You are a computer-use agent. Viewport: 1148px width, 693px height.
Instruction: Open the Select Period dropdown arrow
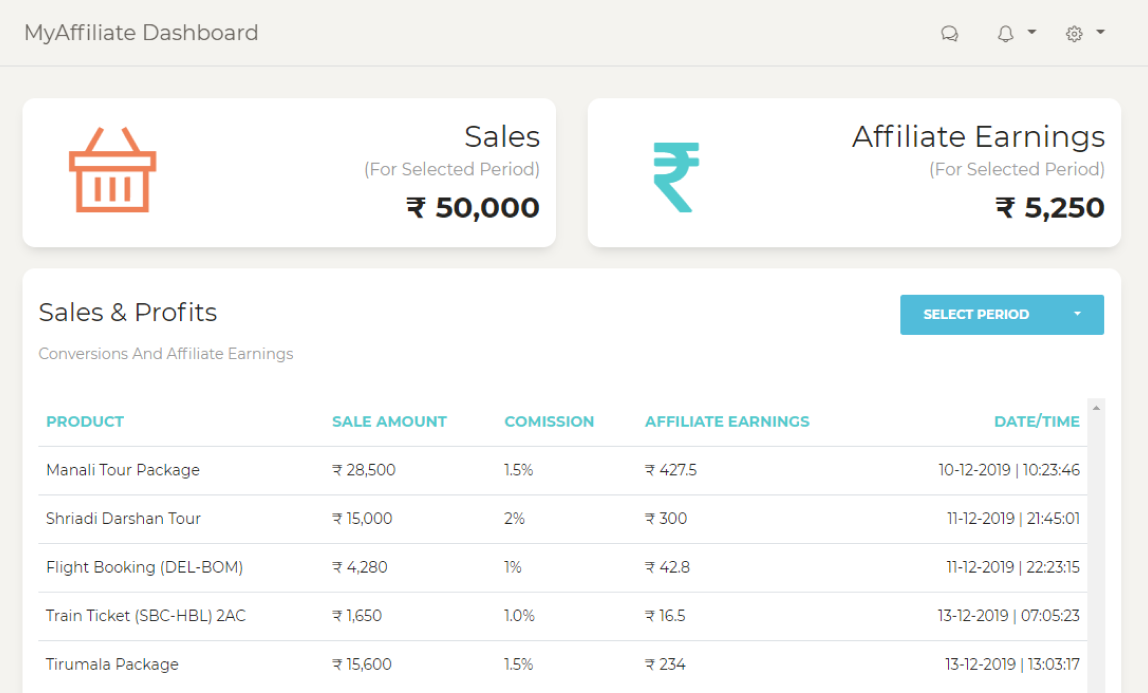click(1077, 314)
